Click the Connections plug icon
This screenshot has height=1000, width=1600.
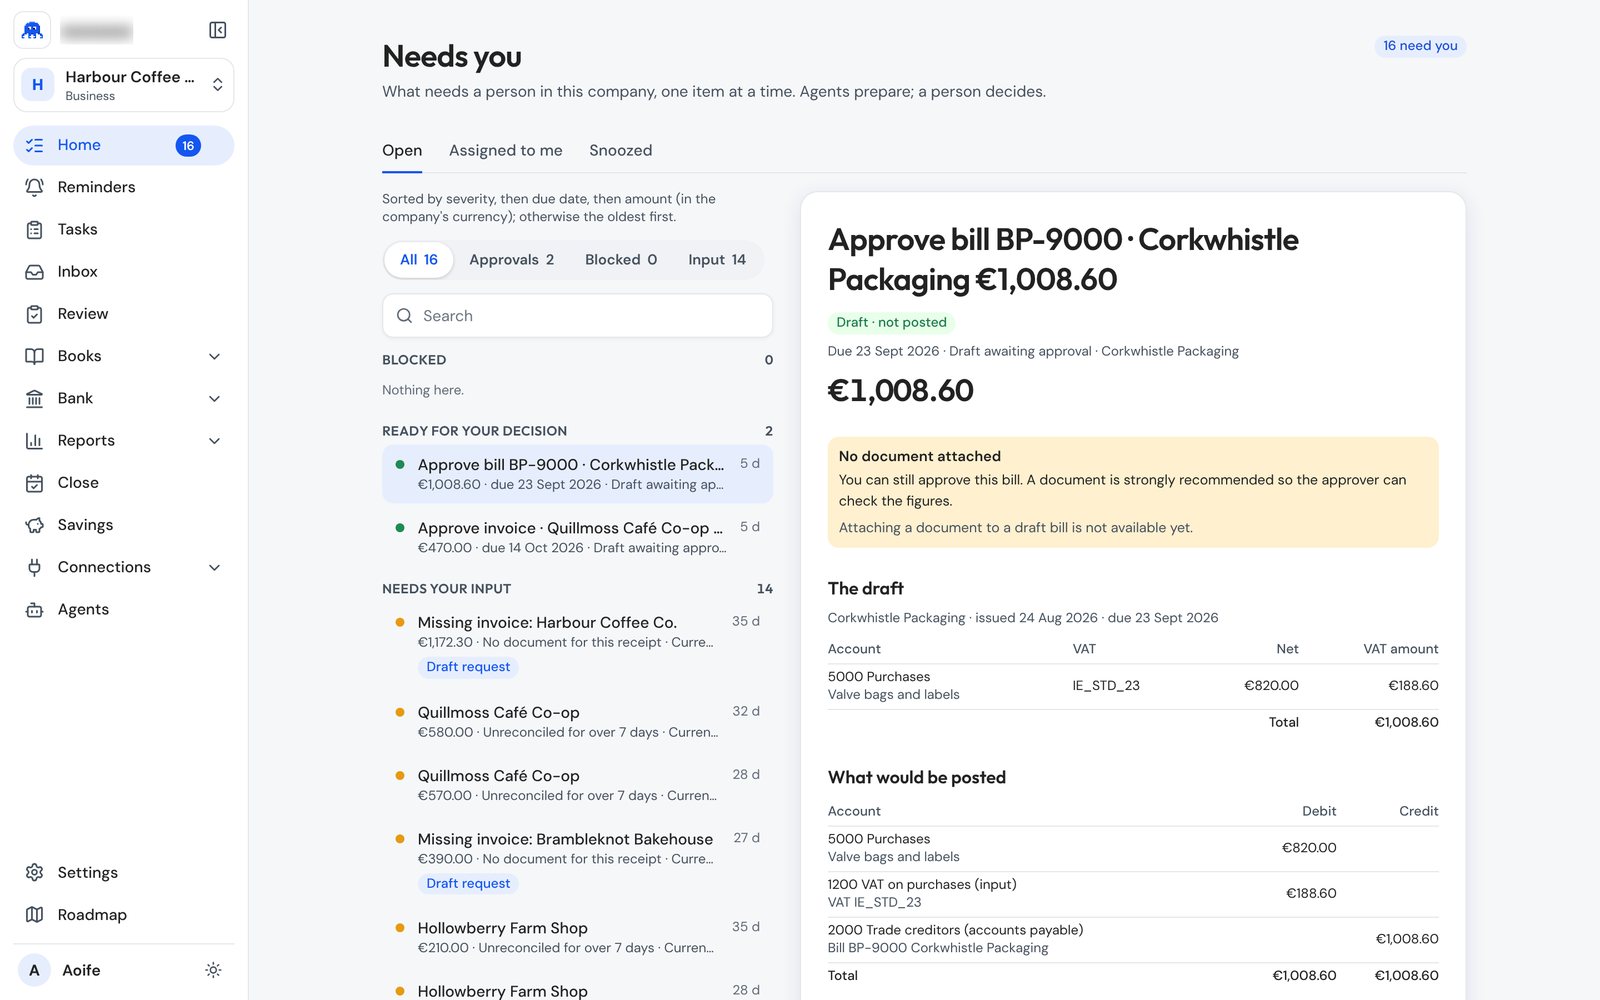34,567
